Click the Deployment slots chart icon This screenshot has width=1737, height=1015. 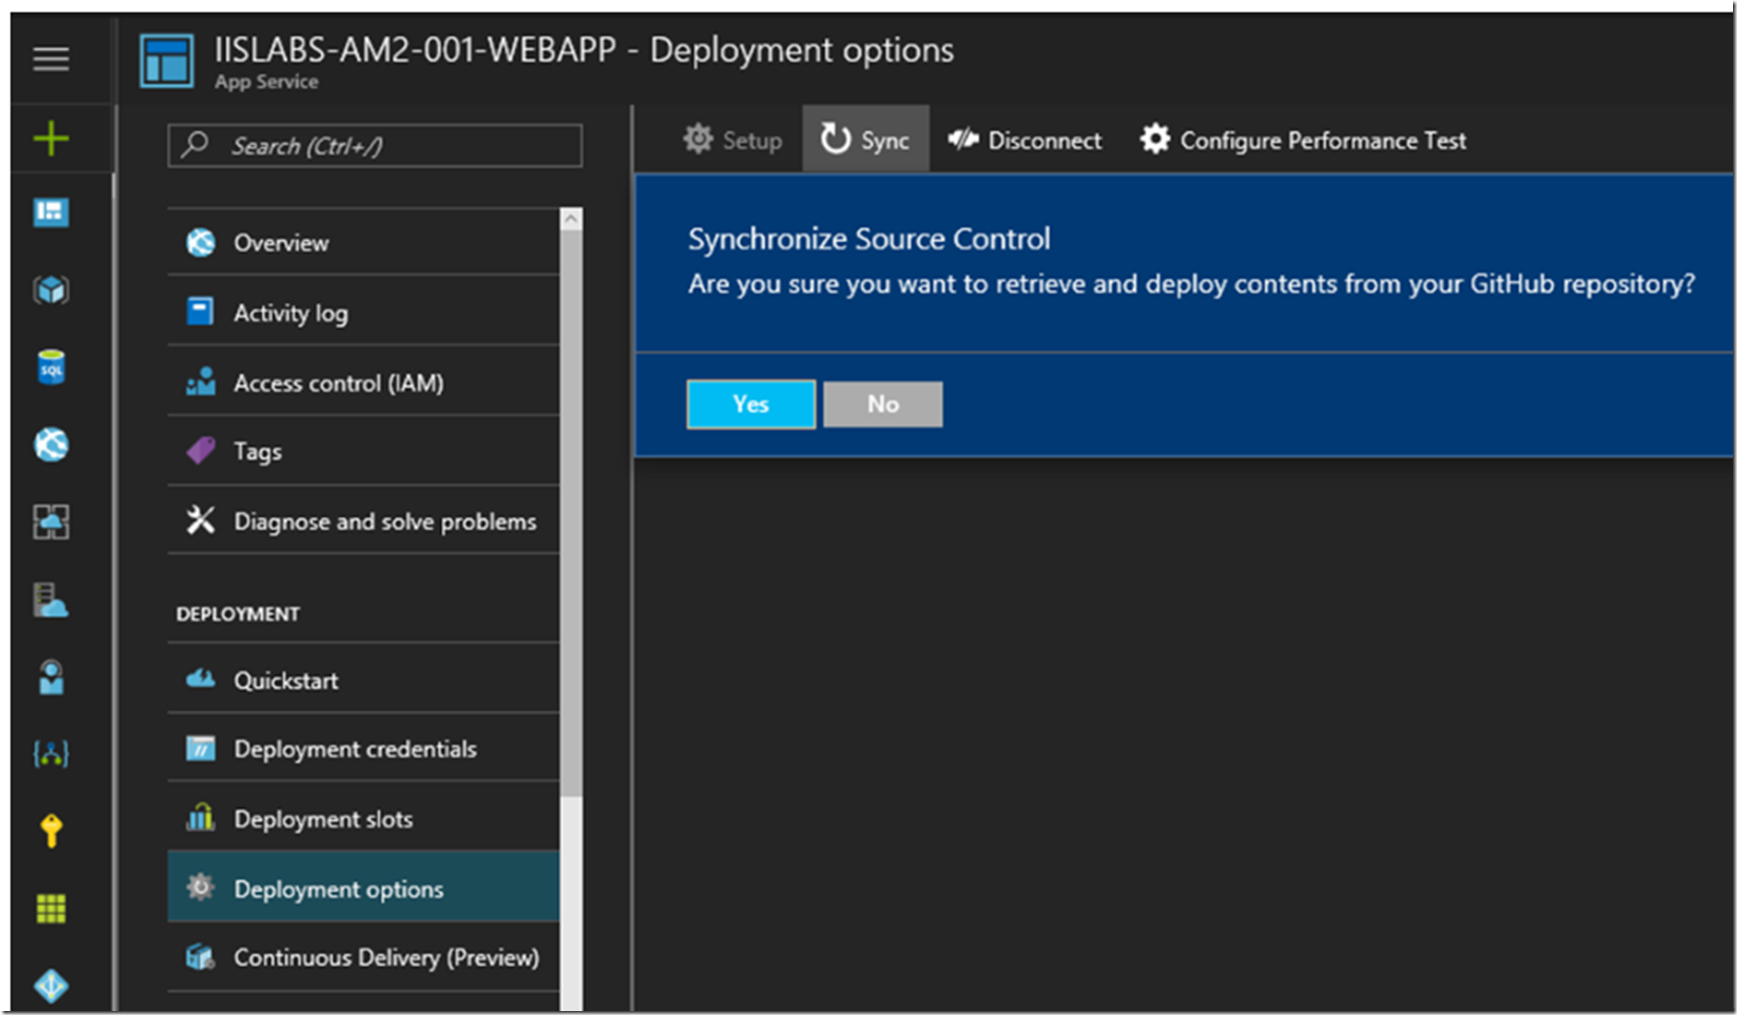[x=201, y=818]
